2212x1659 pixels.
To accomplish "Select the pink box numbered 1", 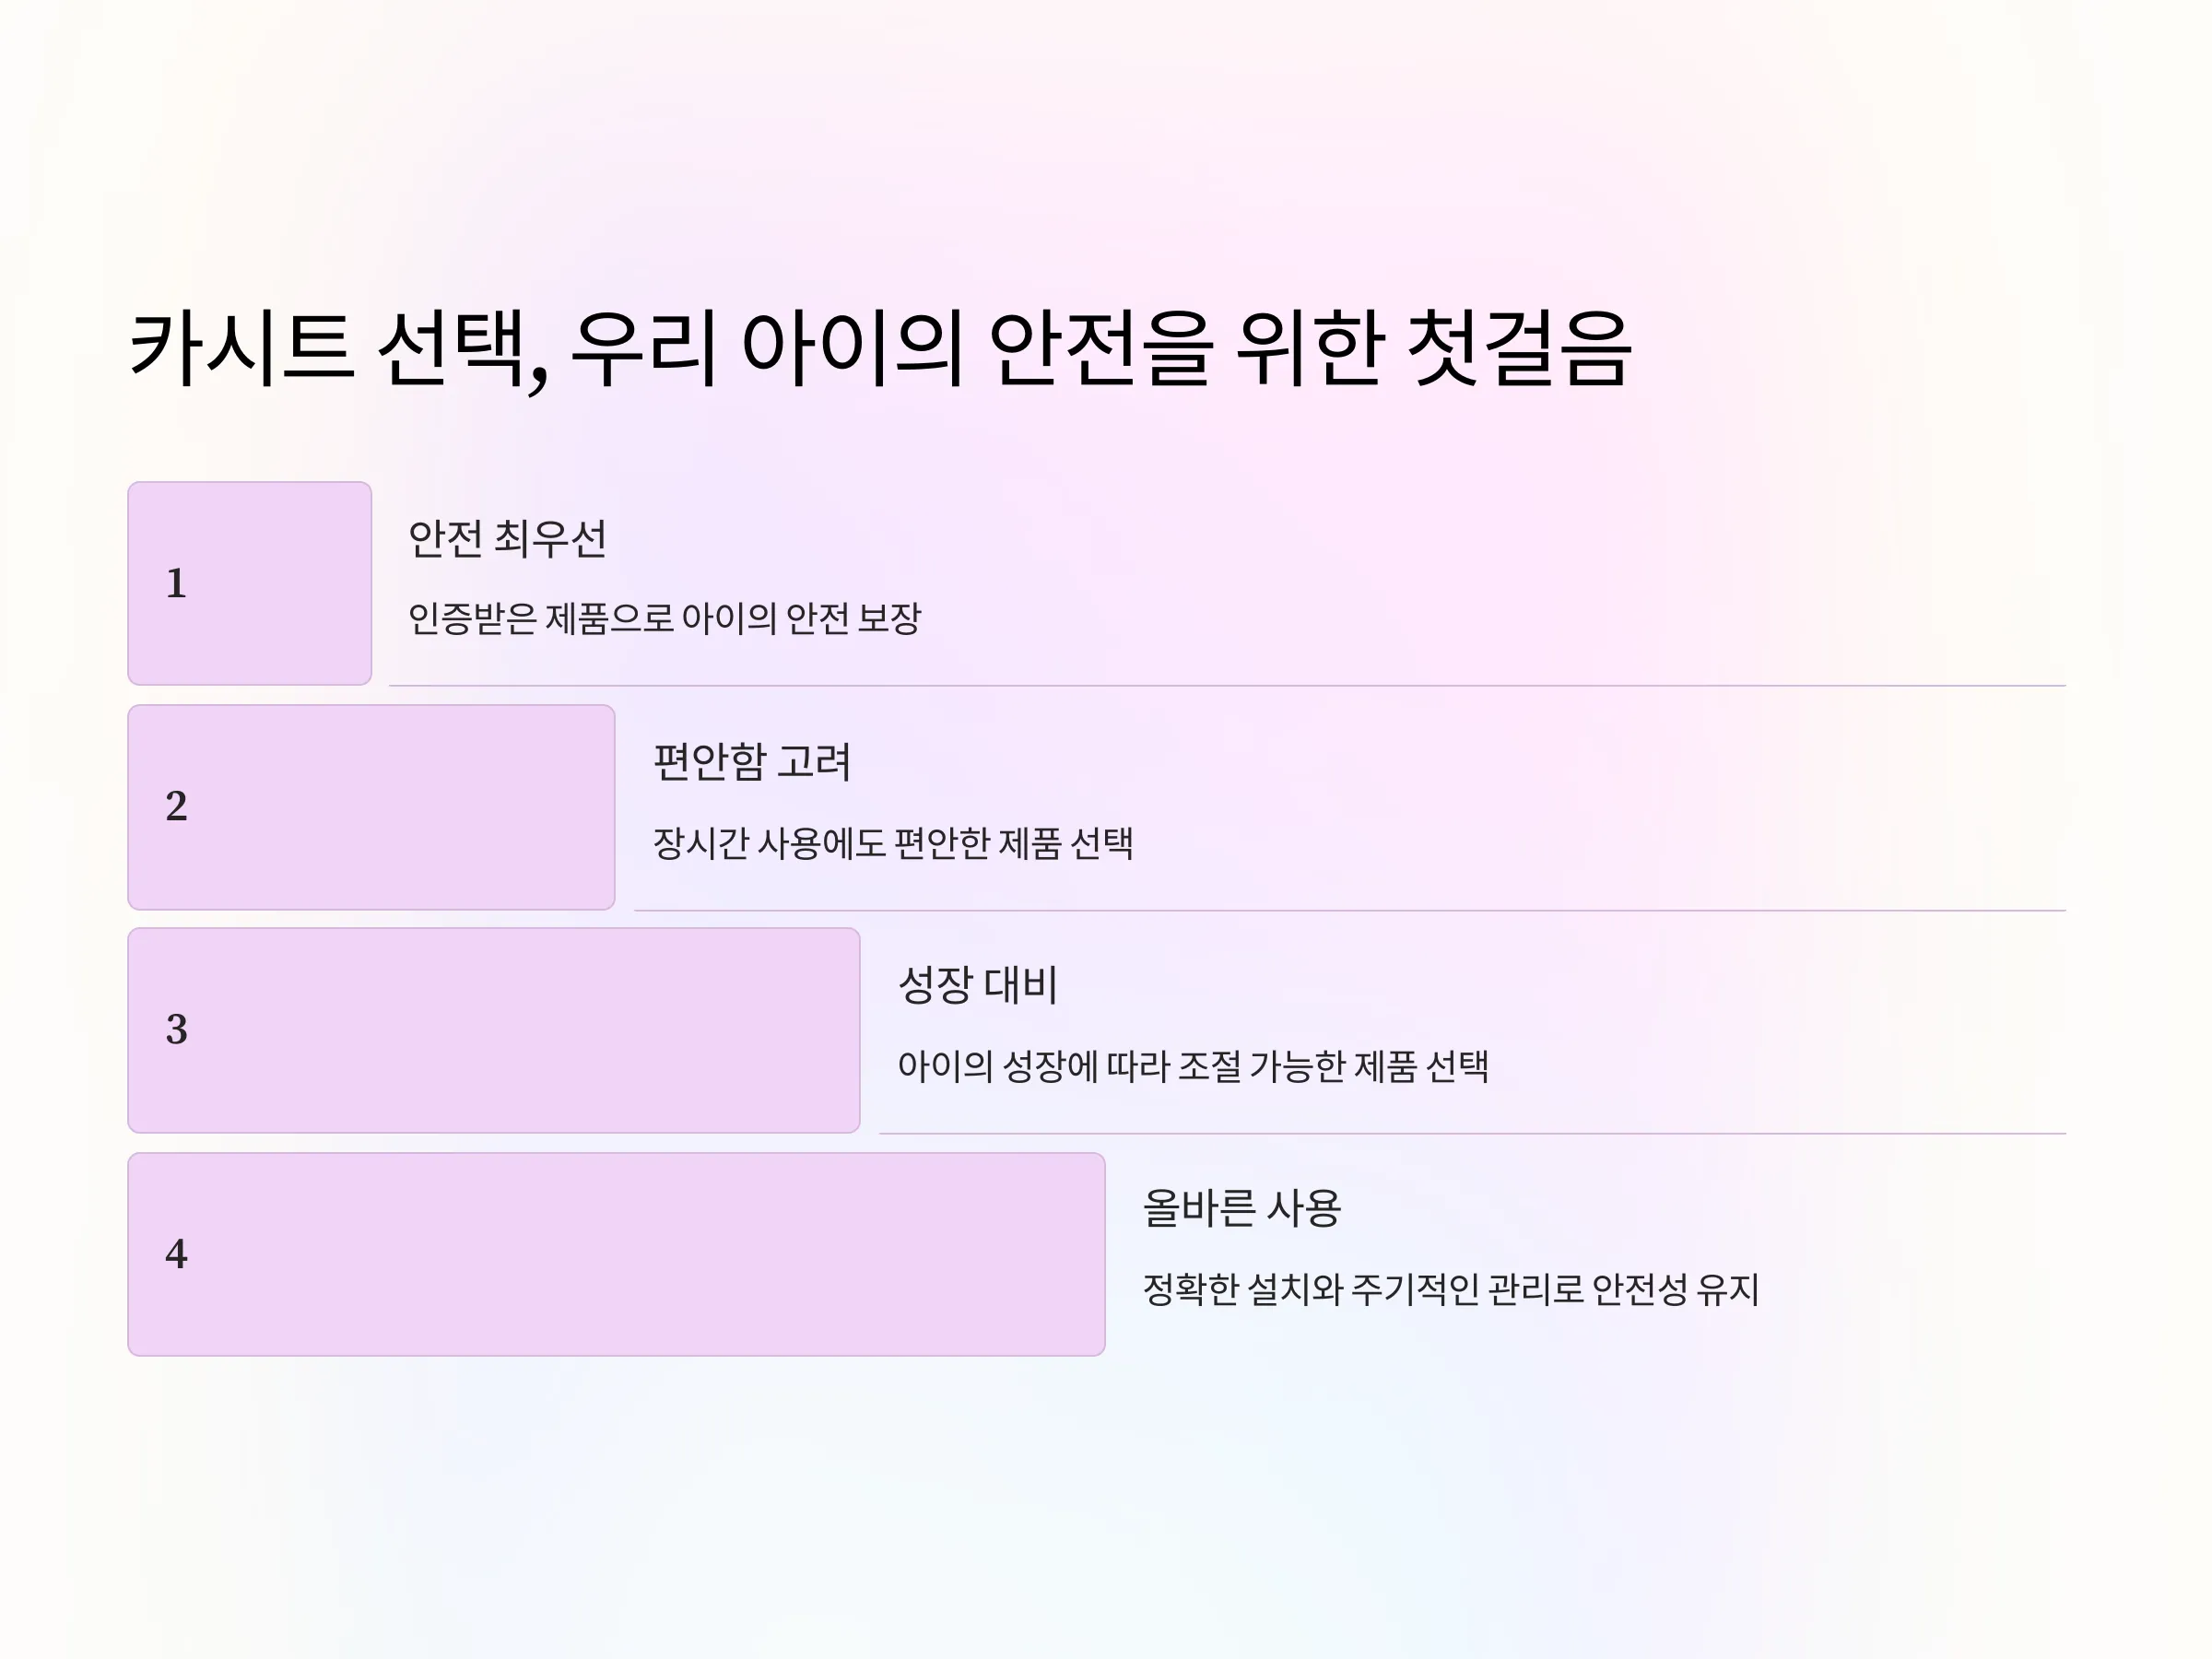I will (x=250, y=583).
